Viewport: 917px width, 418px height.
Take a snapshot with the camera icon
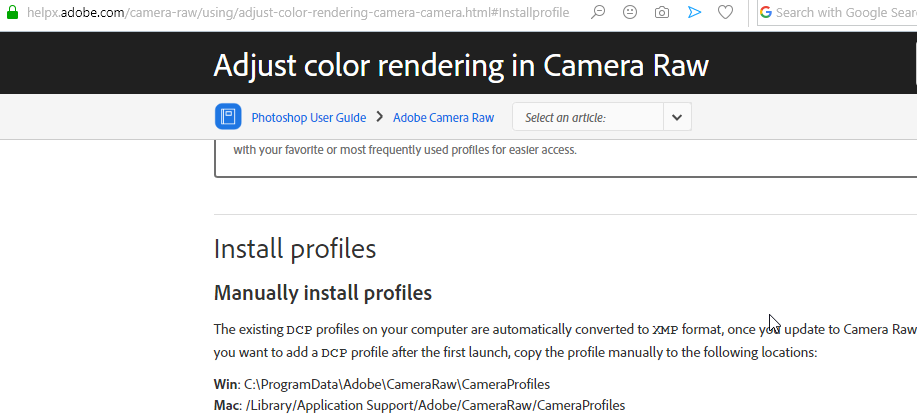point(661,12)
